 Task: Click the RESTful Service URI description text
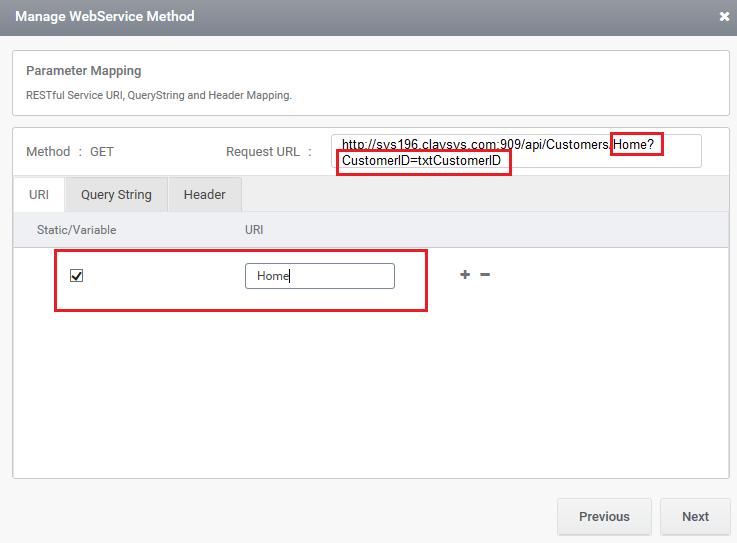coord(159,95)
